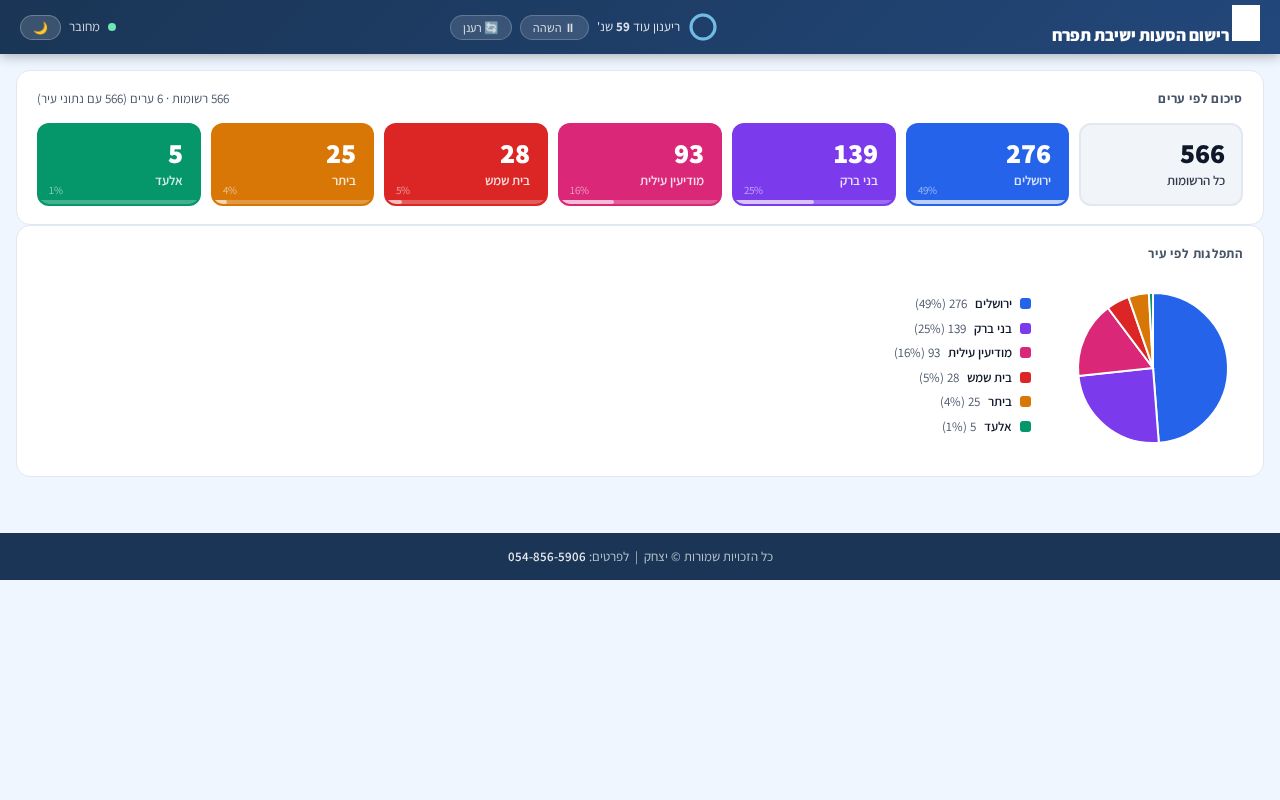This screenshot has width=1280, height=800.
Task: Click the pink מודיעין עילית legend swatch
Action: coord(1025,353)
